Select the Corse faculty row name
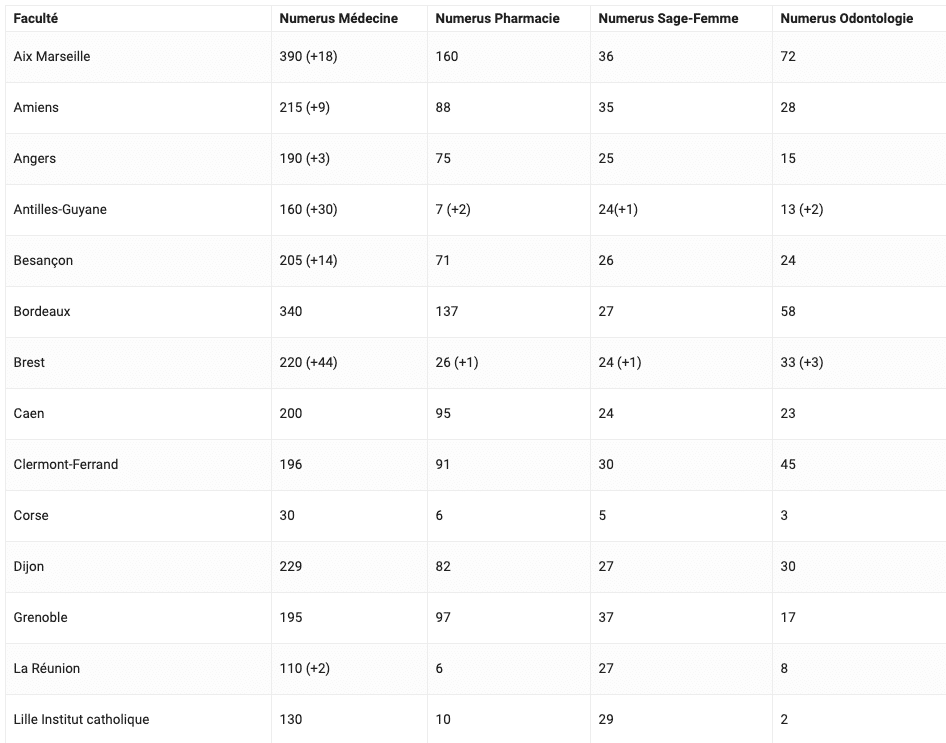Viewport: 946px width, 743px height. (31, 516)
